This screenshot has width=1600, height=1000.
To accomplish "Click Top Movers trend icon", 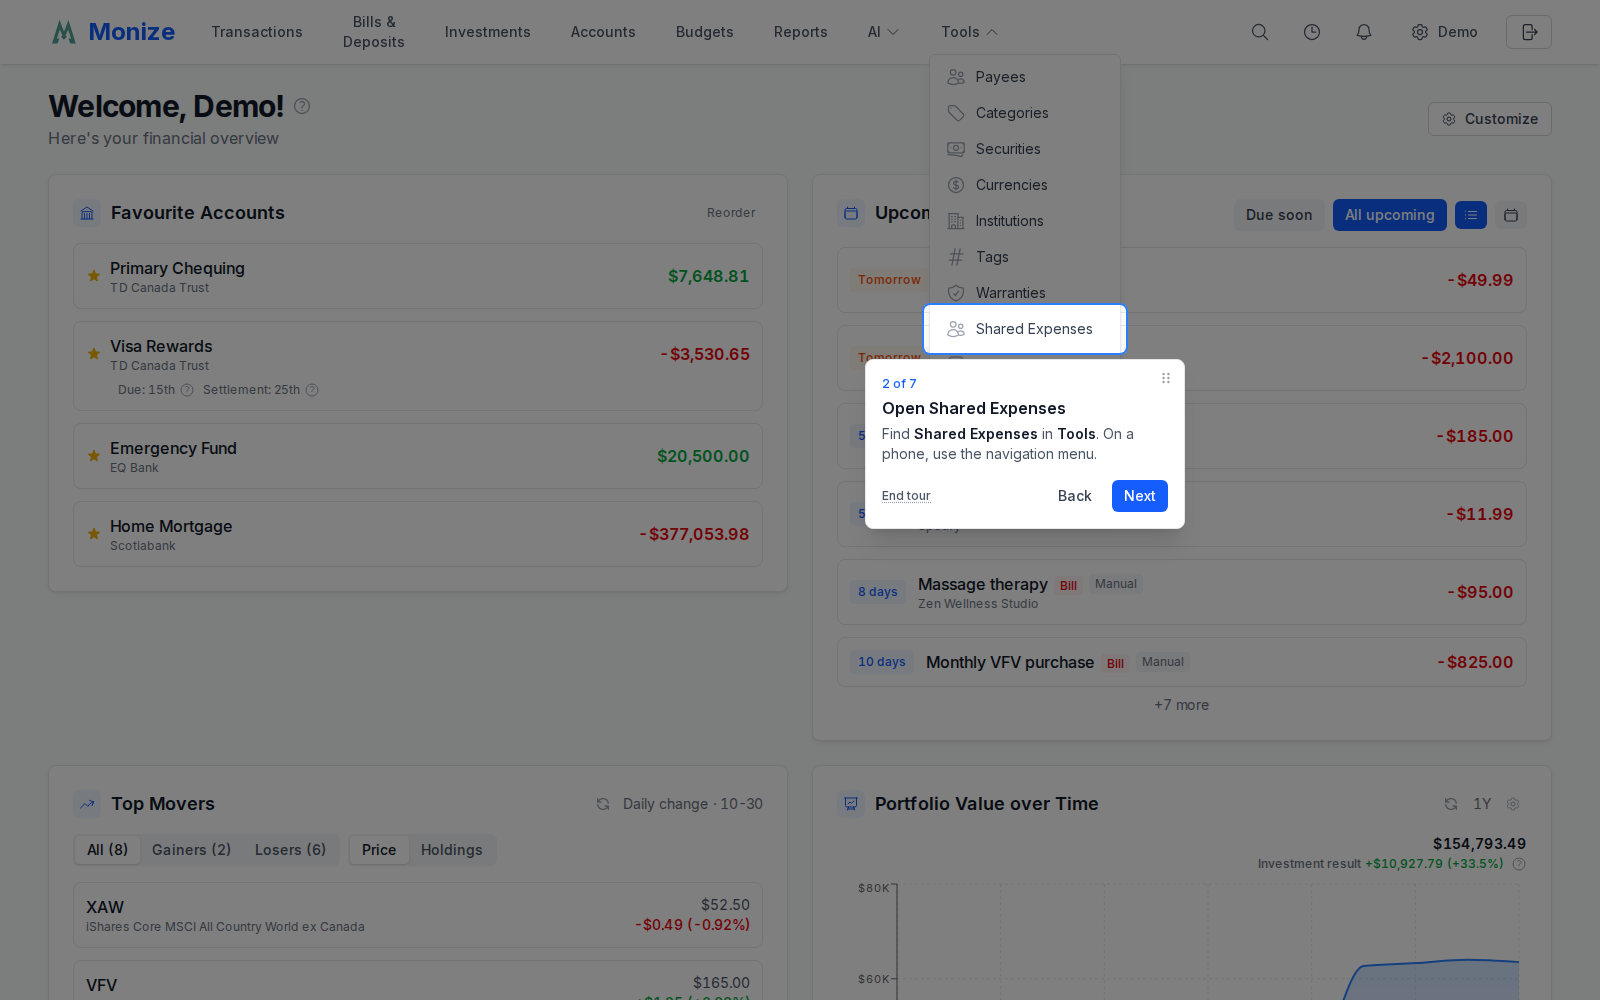I will [x=87, y=804].
